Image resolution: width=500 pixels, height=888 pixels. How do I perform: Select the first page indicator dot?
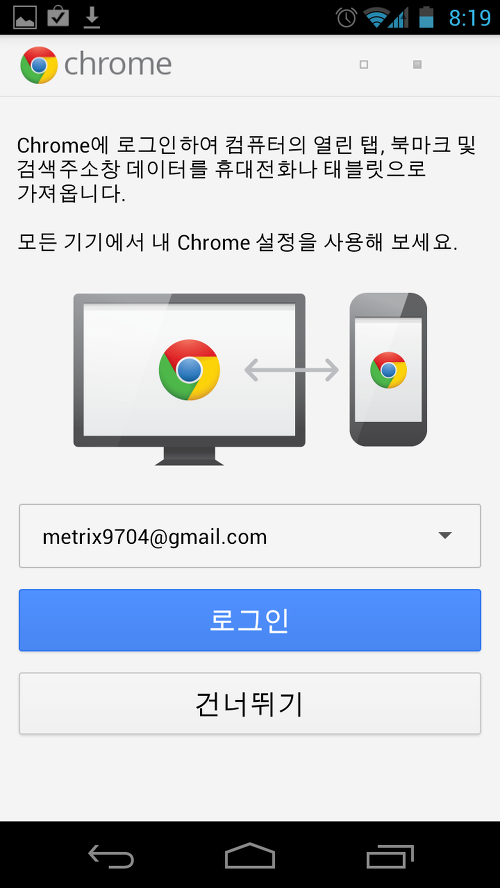364,65
